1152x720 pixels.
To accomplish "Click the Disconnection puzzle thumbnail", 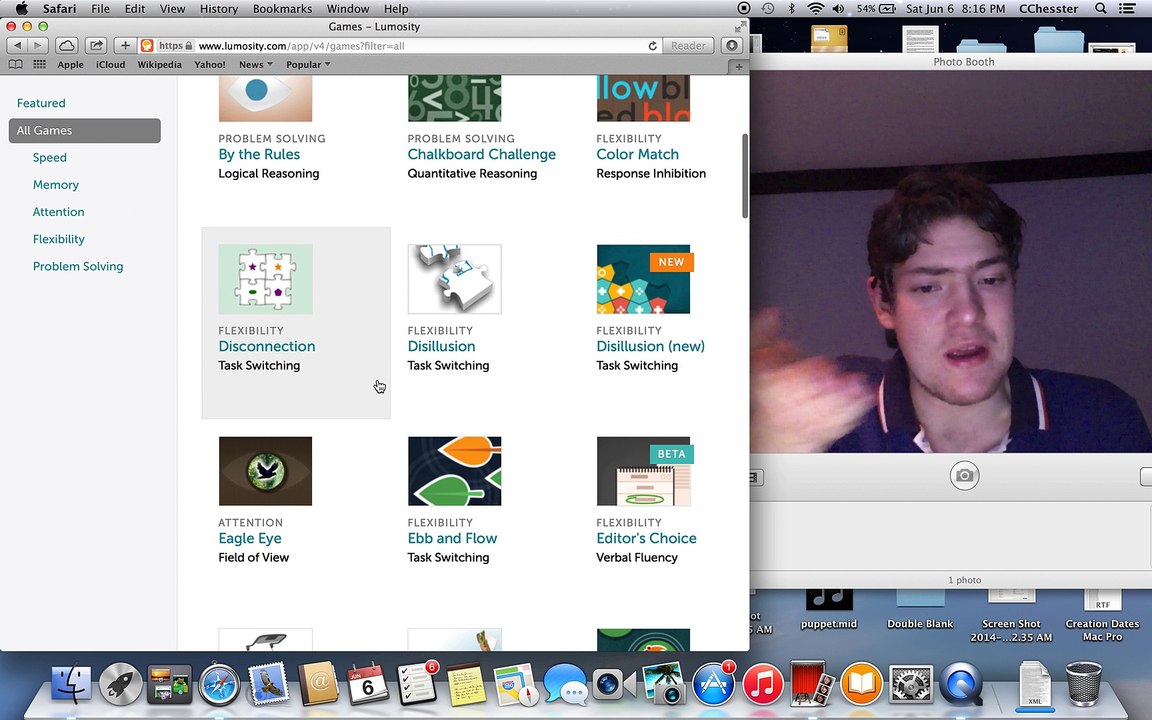I will [x=265, y=279].
